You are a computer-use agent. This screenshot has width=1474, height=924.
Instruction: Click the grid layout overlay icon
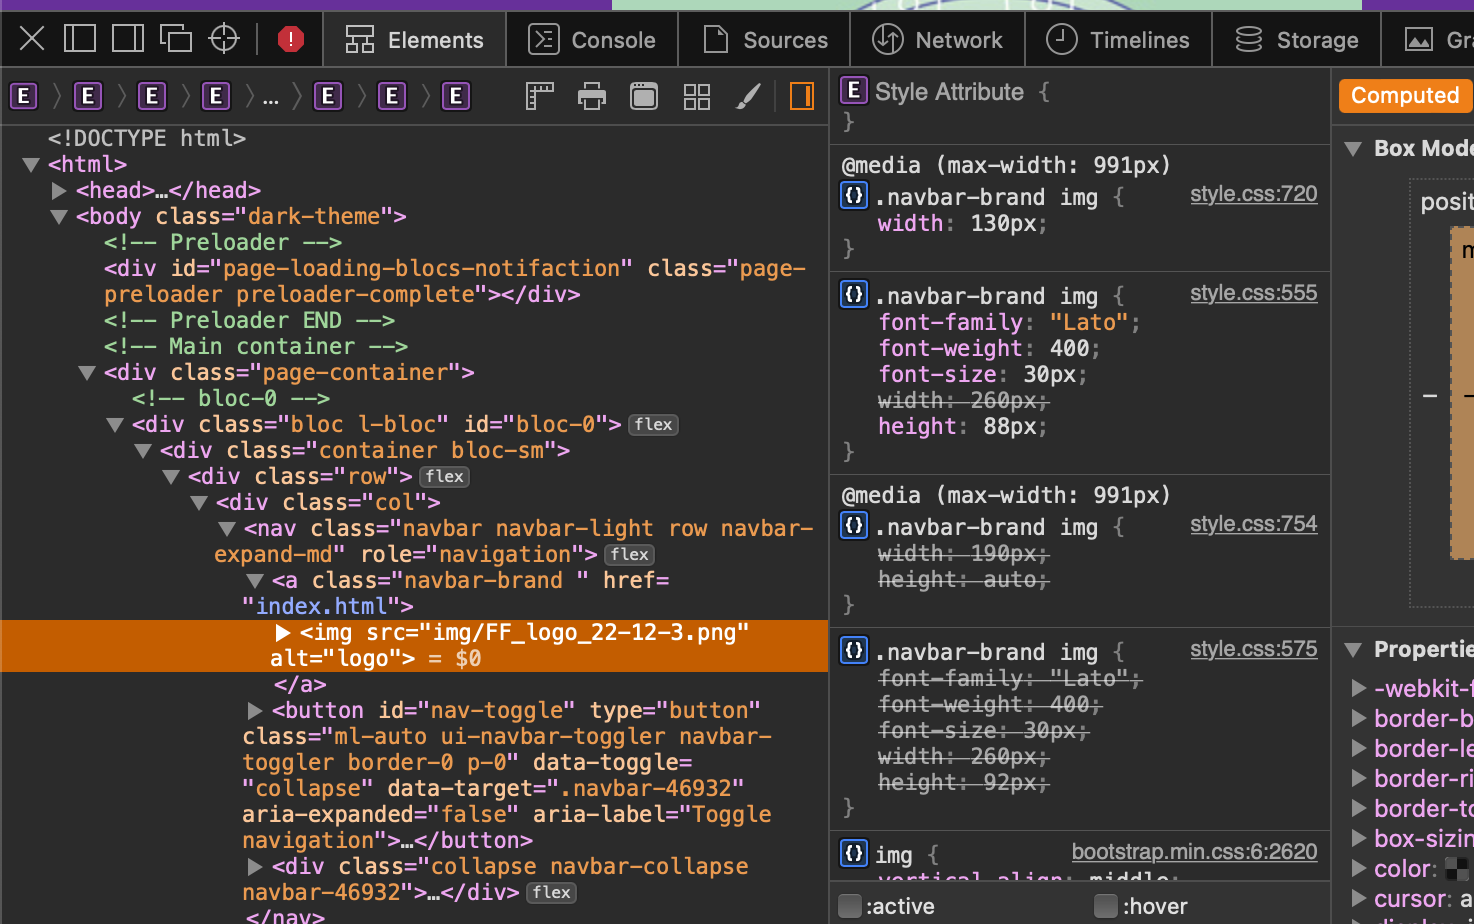tap(696, 96)
